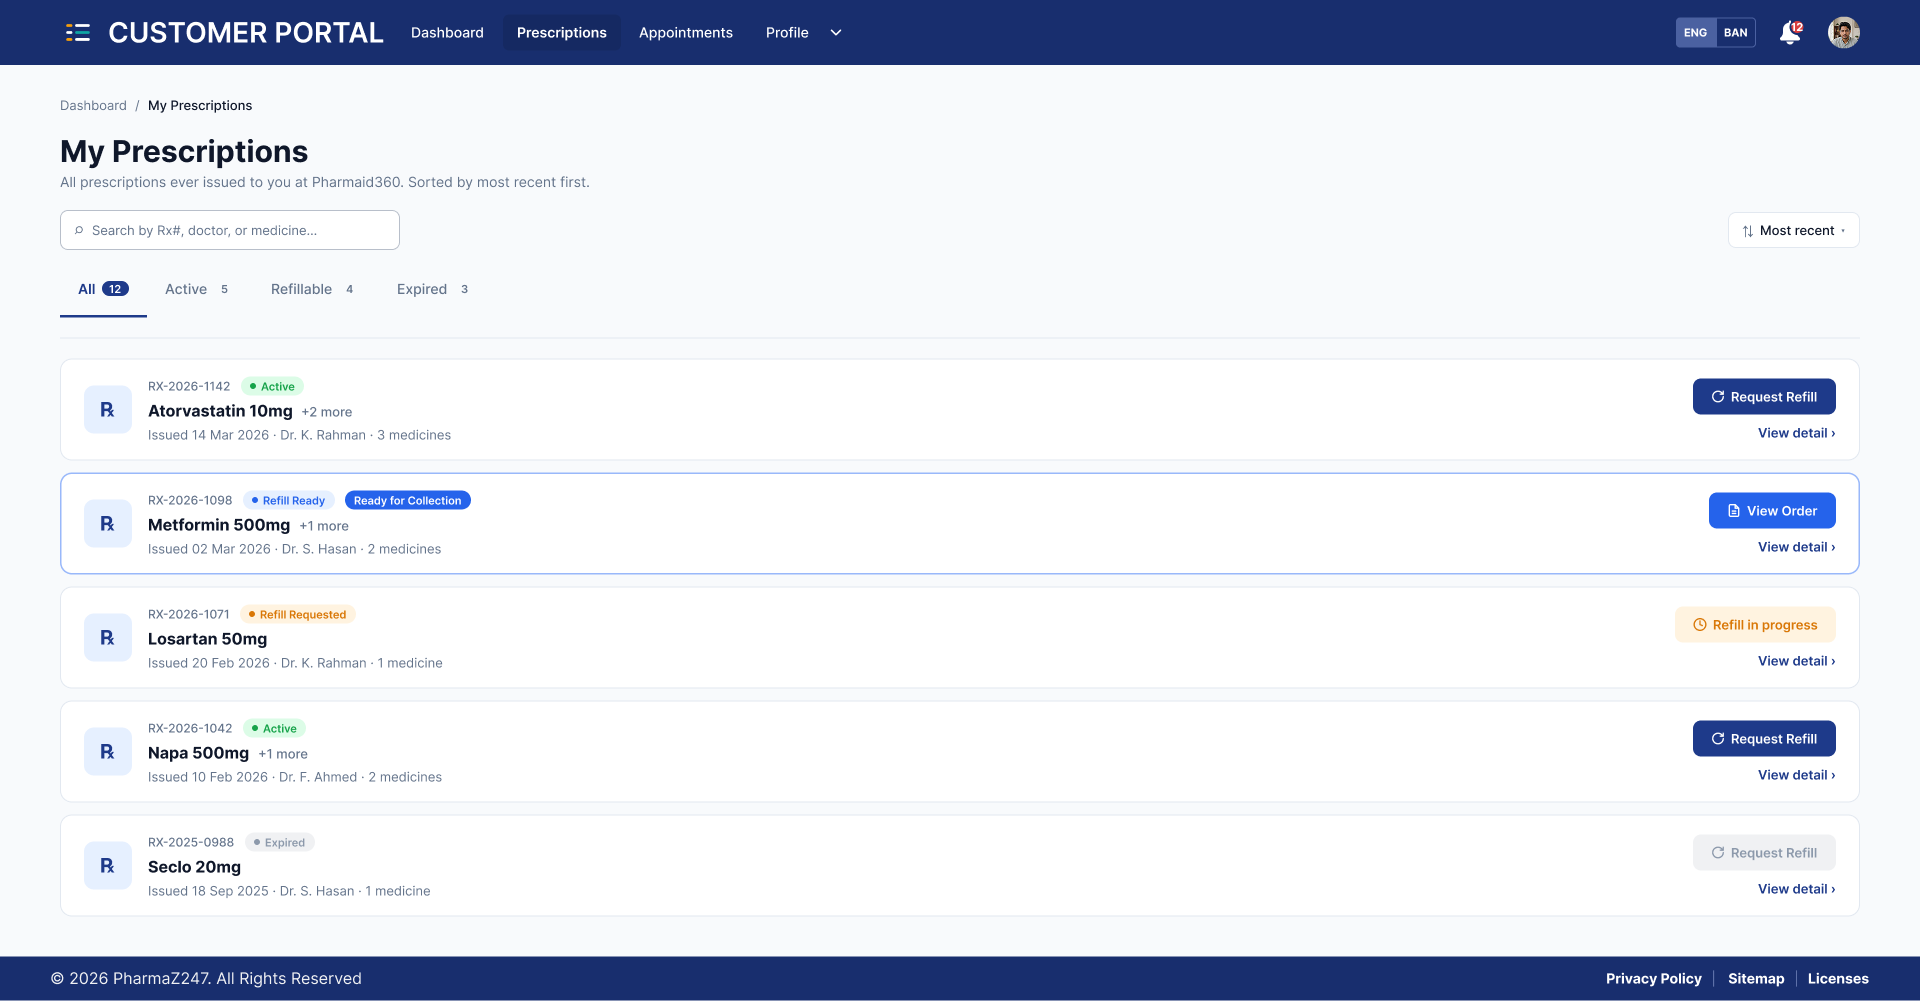Switch language to ENG

(1696, 33)
